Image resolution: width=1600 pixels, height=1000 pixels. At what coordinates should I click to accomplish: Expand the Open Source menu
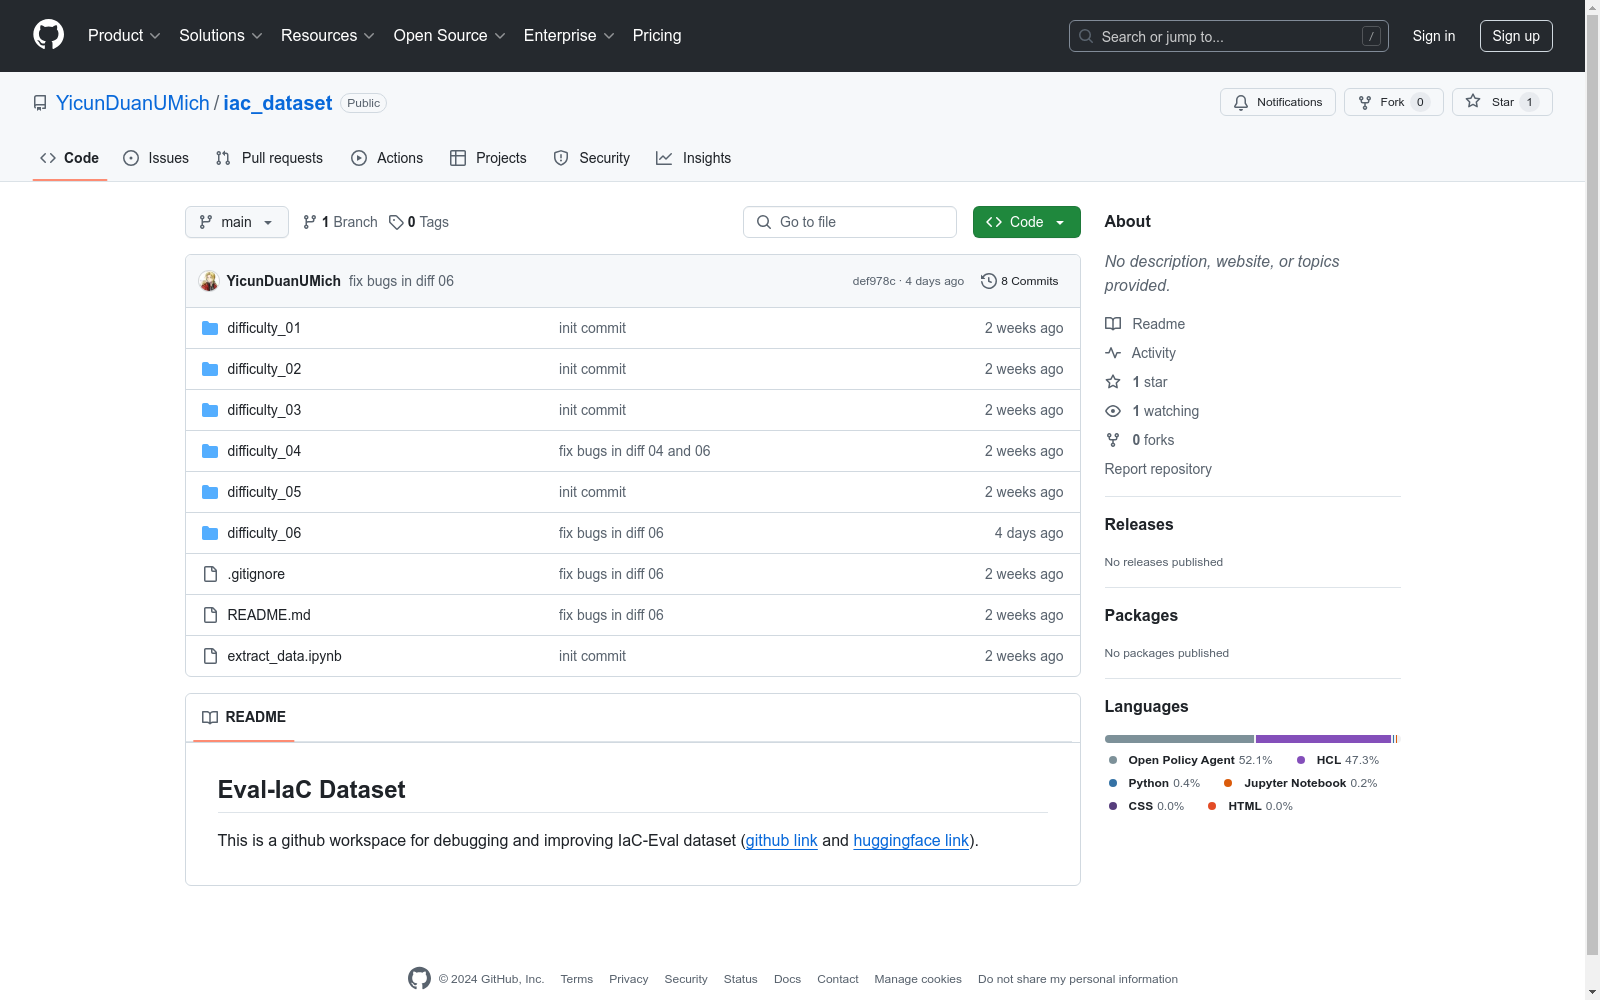450,36
